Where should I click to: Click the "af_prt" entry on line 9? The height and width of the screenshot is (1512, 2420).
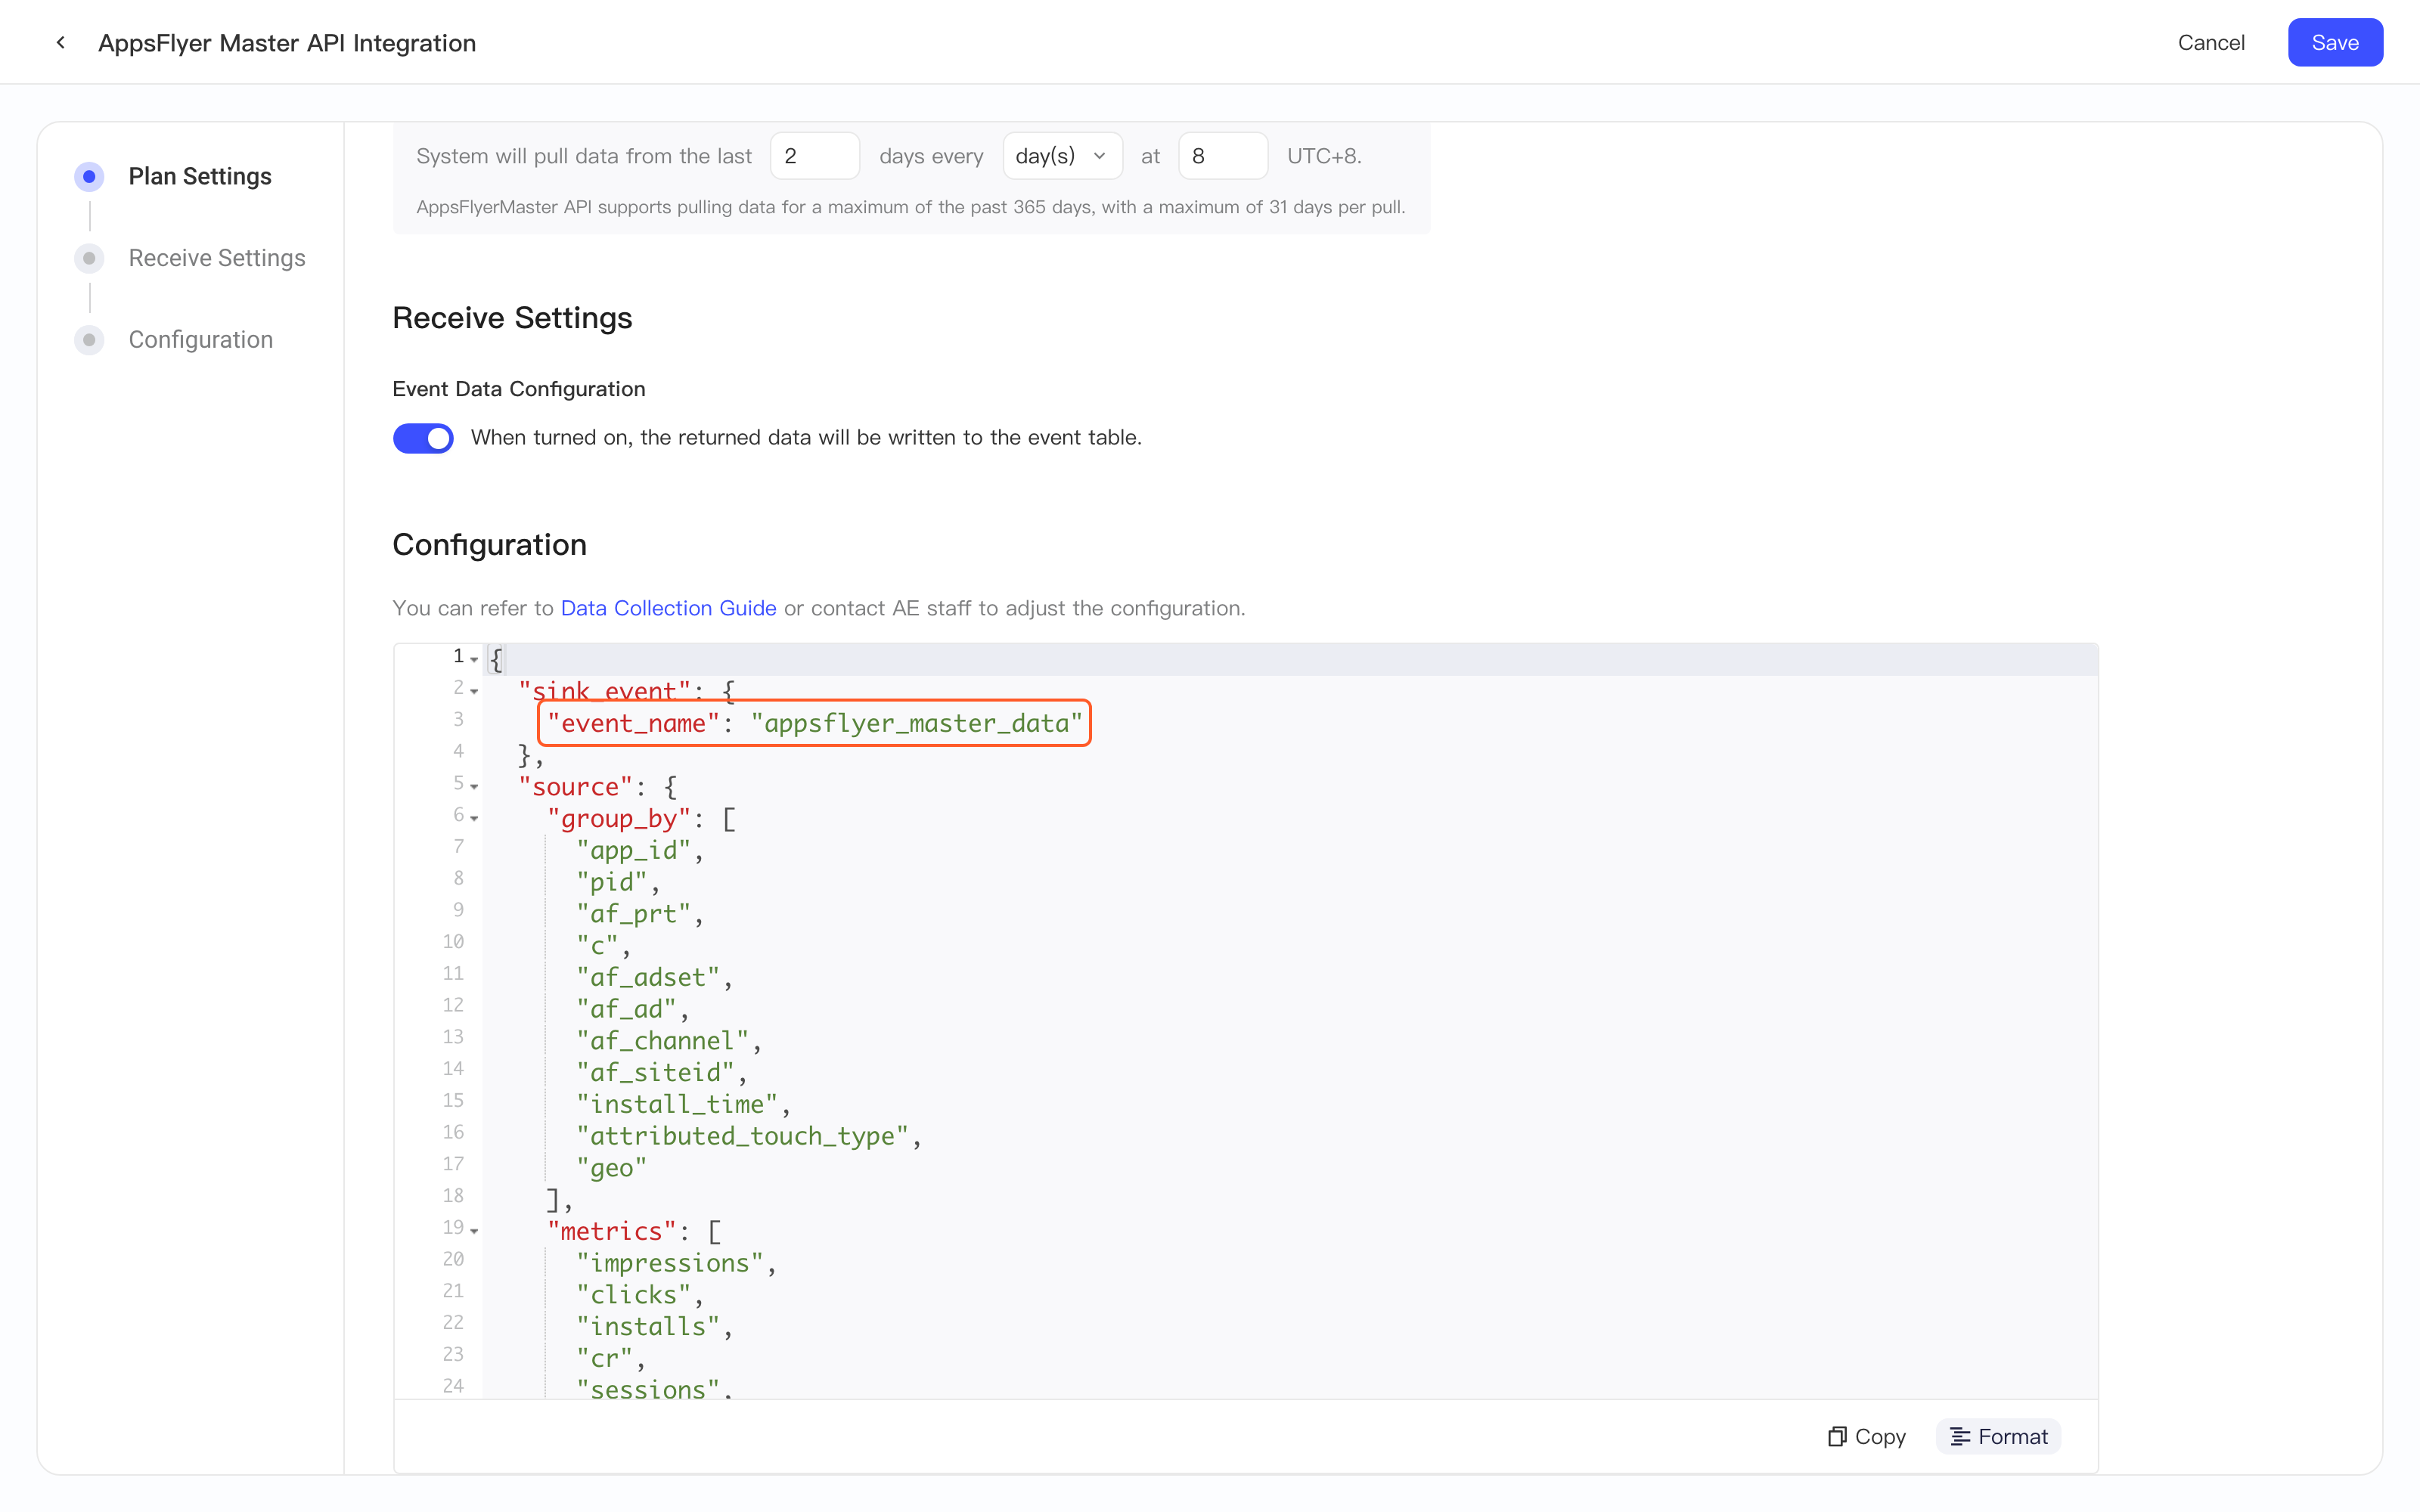pos(633,914)
